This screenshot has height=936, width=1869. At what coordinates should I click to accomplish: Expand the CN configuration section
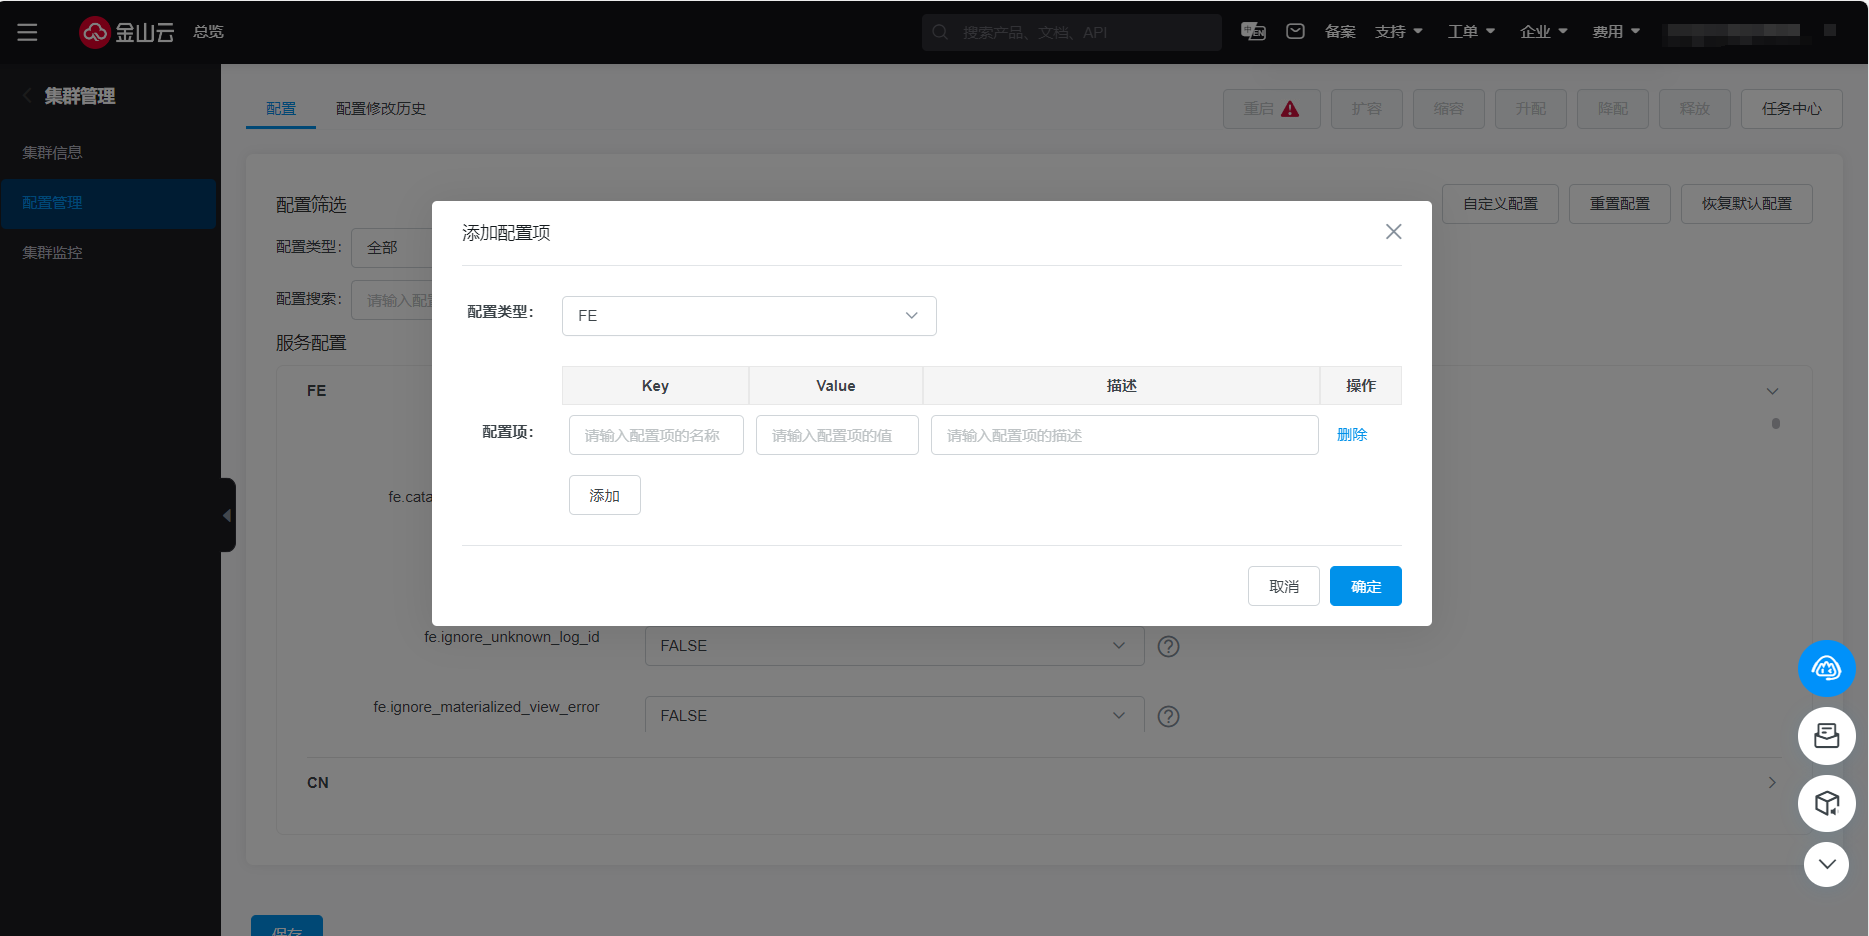pos(1771,783)
